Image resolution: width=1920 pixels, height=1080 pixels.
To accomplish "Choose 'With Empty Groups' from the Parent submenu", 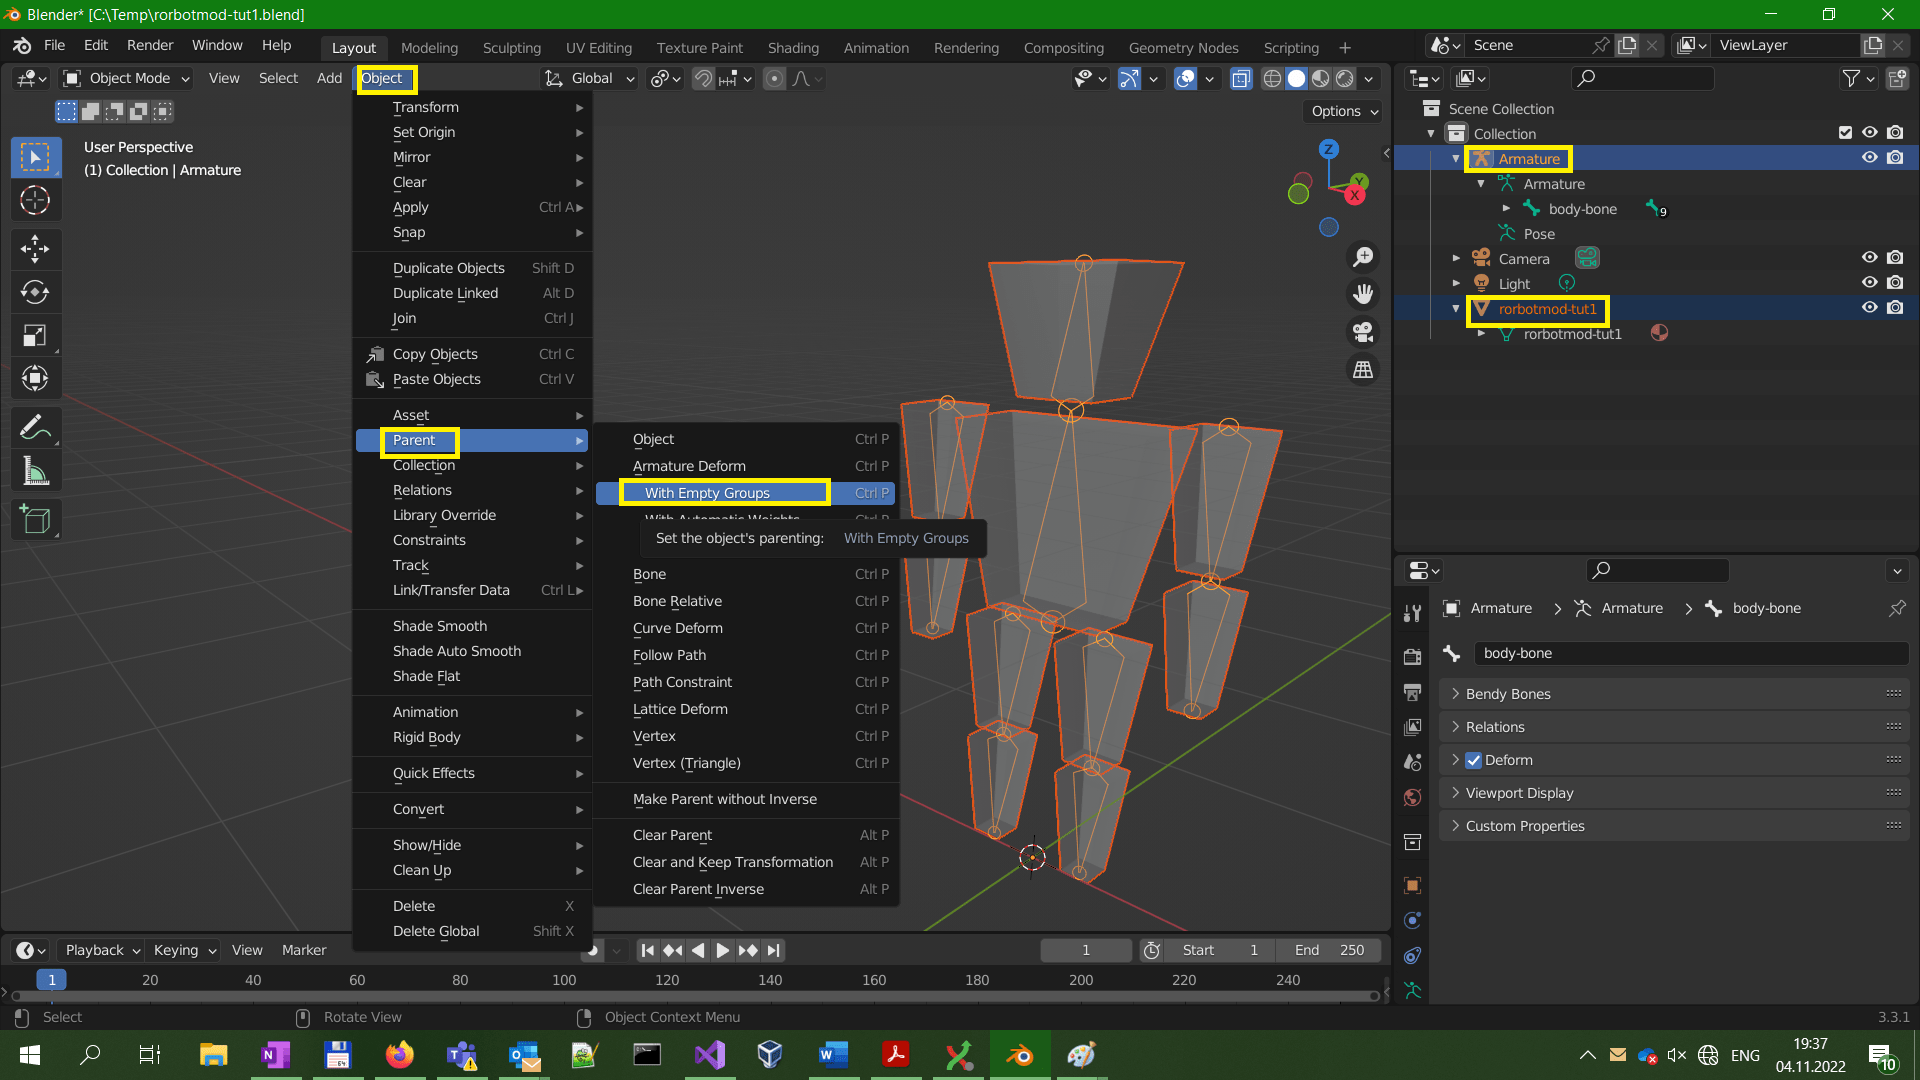I will tap(708, 492).
